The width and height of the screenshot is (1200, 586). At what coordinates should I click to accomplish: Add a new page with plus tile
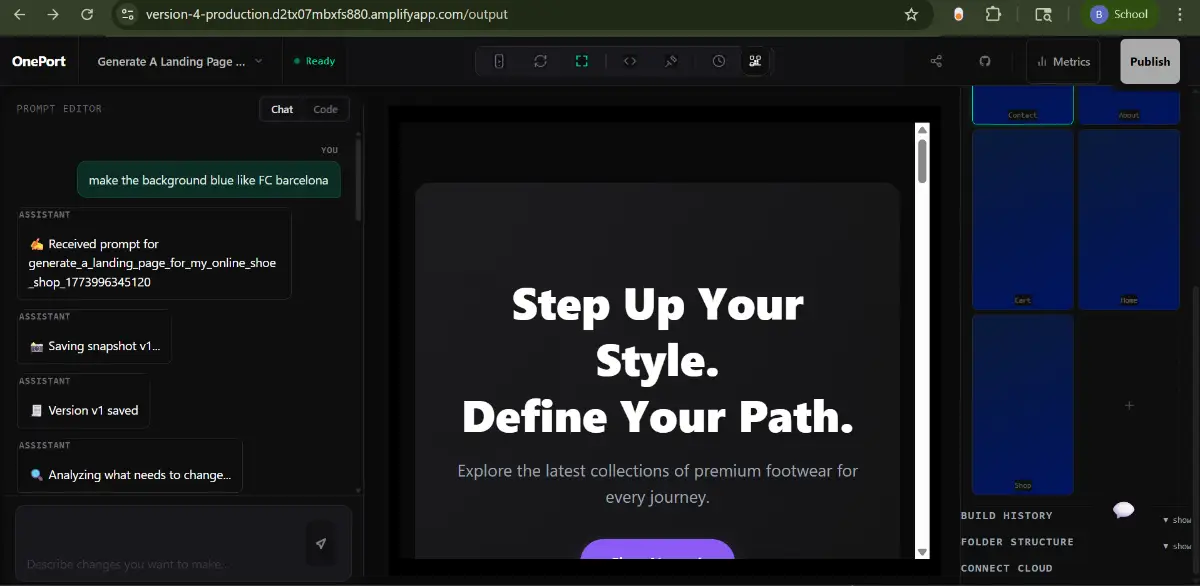(x=1129, y=405)
